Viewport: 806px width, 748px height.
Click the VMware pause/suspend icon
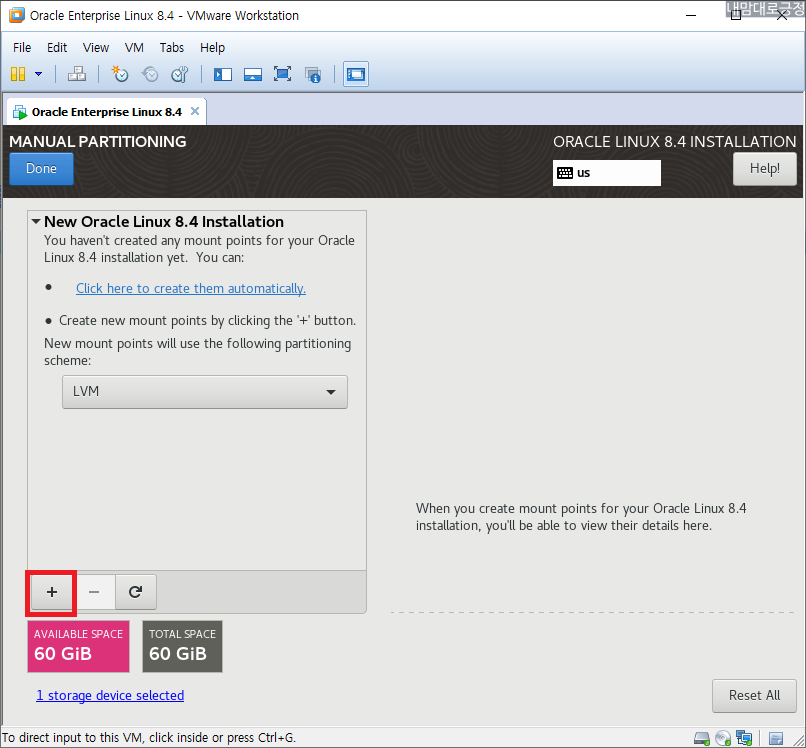pyautogui.click(x=18, y=74)
